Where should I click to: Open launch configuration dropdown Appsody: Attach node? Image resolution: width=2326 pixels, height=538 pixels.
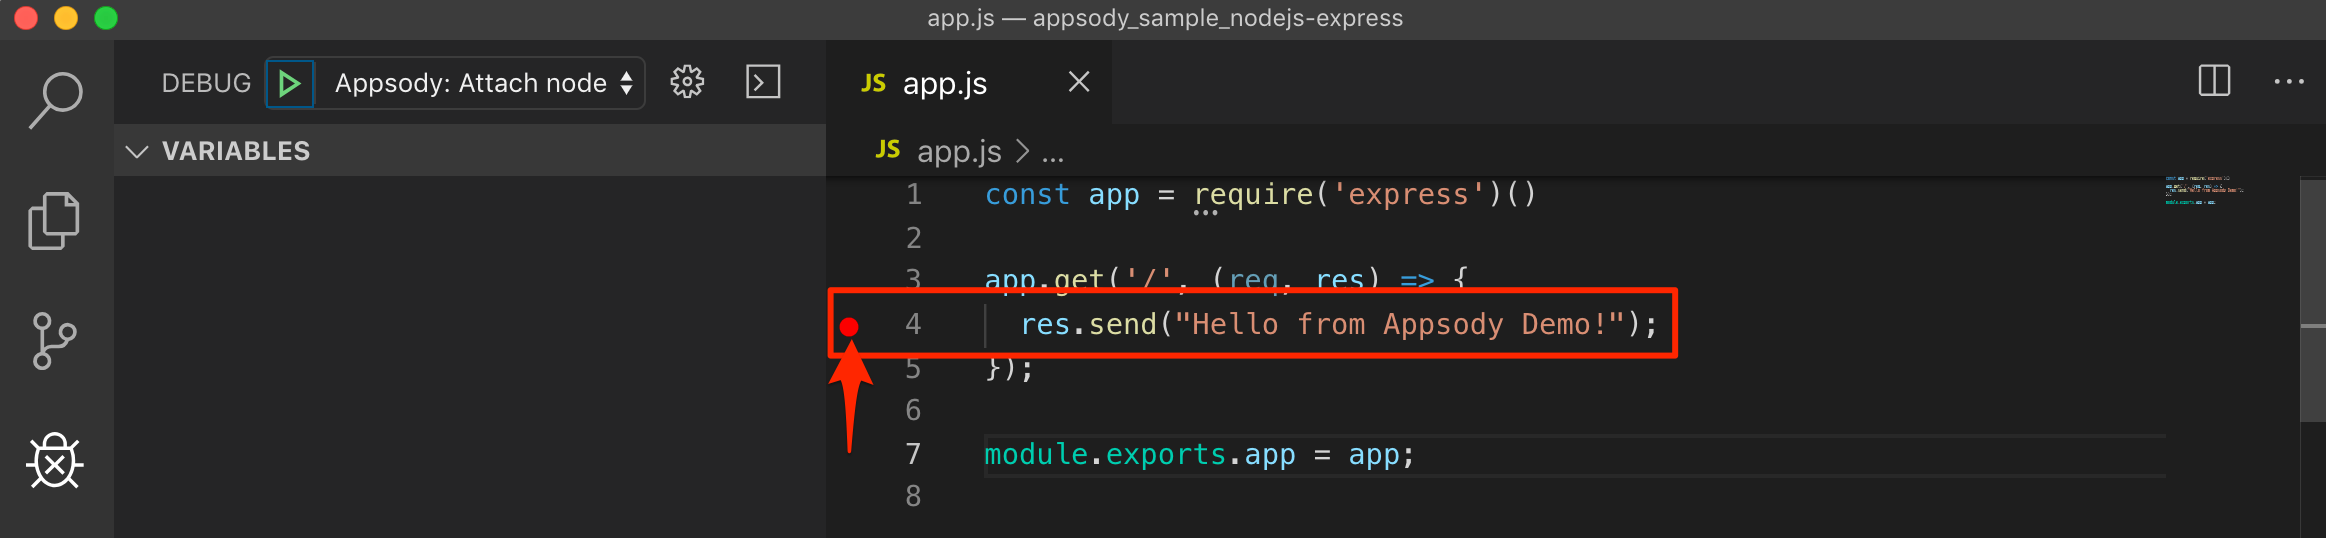[482, 83]
